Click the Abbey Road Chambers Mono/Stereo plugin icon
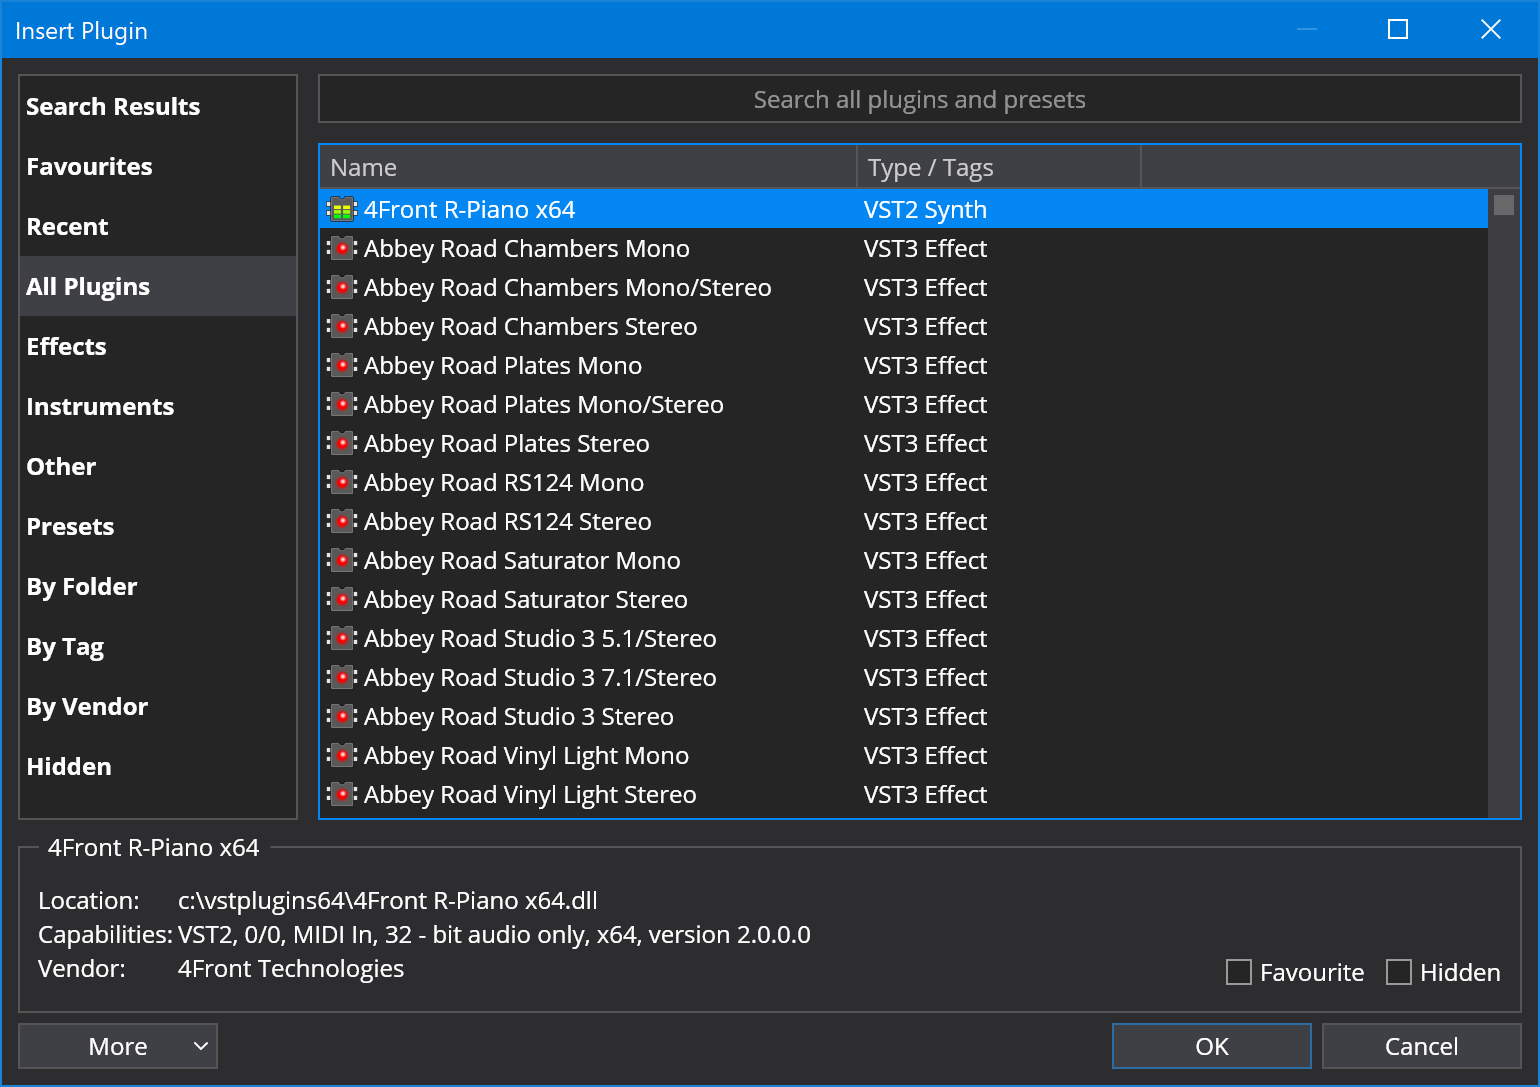Screen dimensions: 1540x1087 (342, 287)
